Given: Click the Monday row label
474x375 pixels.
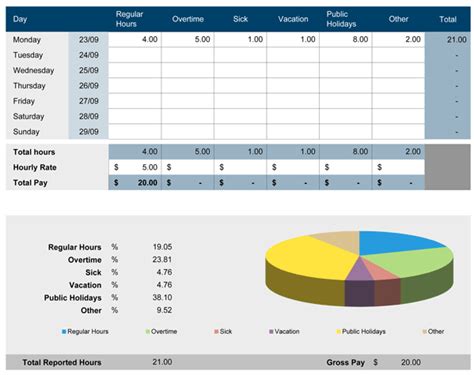Looking at the screenshot, I should pyautogui.click(x=27, y=40).
